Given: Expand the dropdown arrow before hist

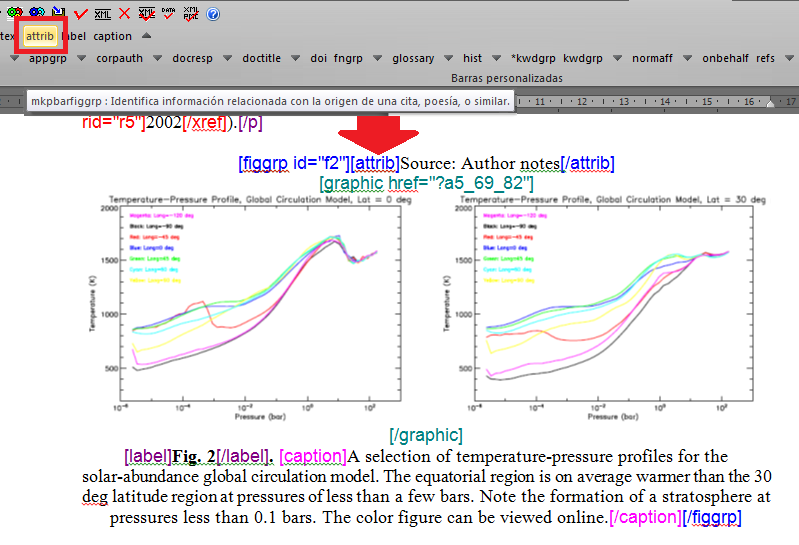Looking at the screenshot, I should click(x=449, y=59).
